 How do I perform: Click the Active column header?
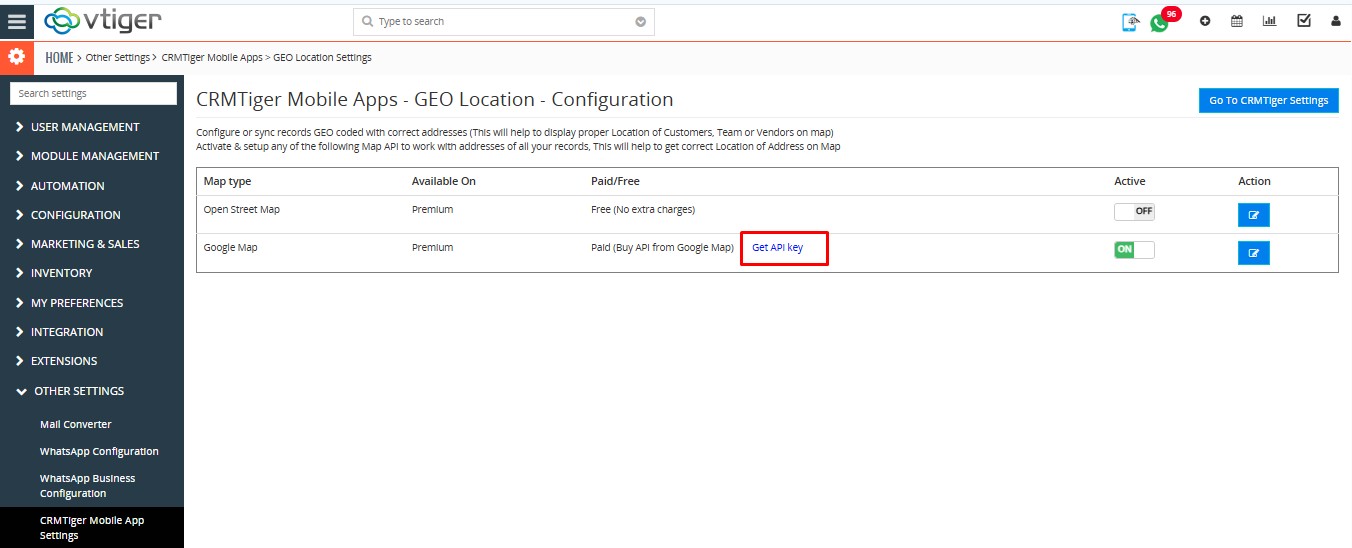(1130, 181)
